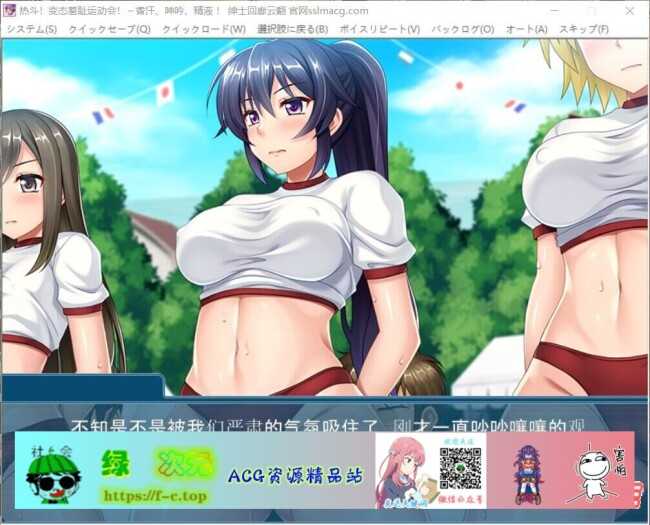Click the meme face cartoon in banner
This screenshot has height=525, width=650.
(x=595, y=472)
